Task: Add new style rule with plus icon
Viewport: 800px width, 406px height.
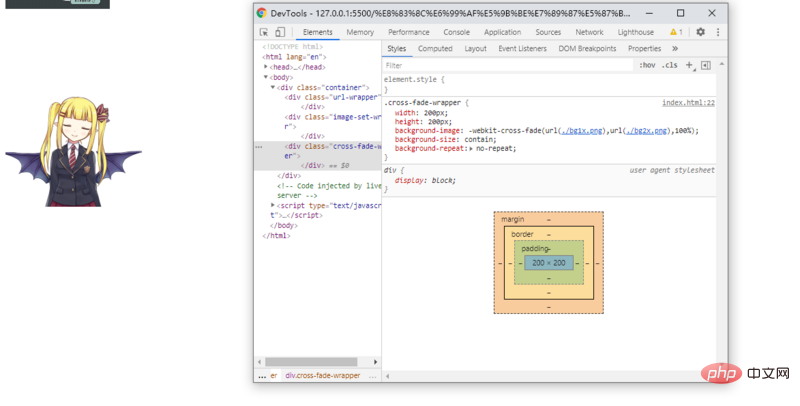Action: coord(689,65)
